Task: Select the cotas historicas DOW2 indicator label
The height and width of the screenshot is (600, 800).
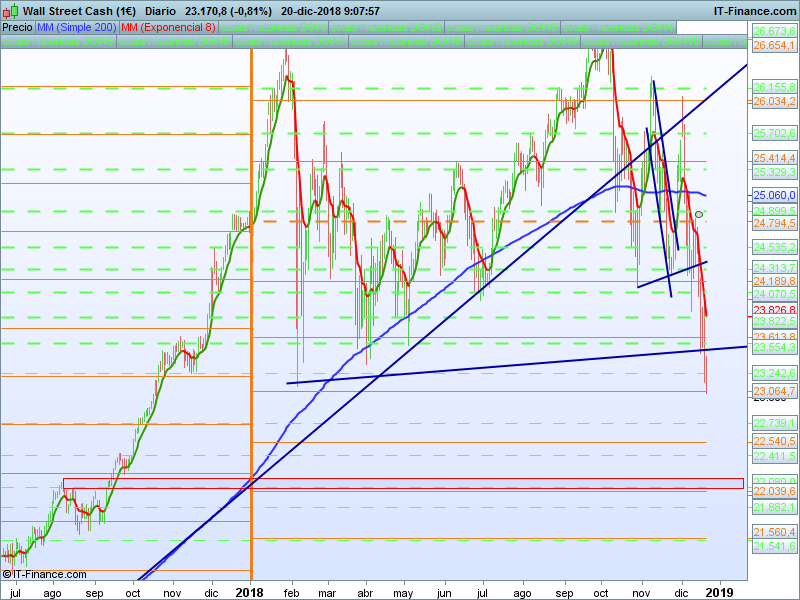Action: coord(386,27)
